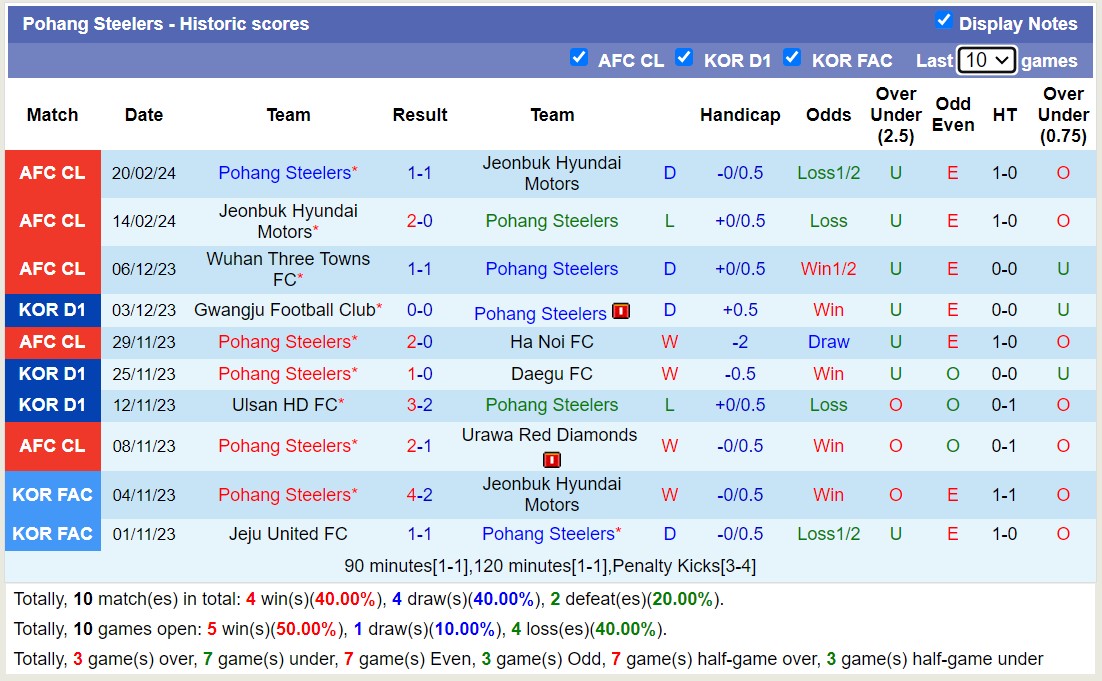Viewport: 1102px width, 681px height.
Task: Click the KOR FAC badge on the 01/11/23 row
Action: coord(52,534)
